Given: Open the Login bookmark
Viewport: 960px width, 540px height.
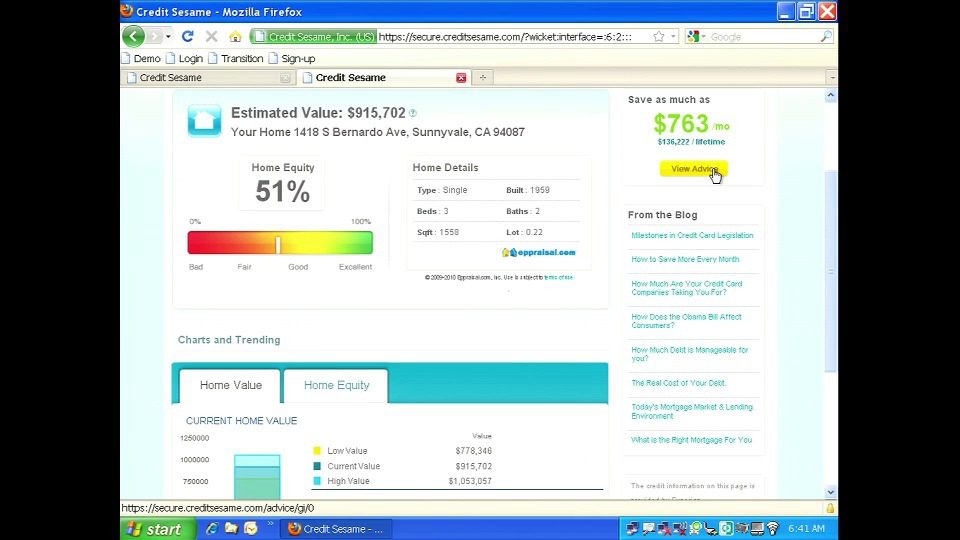Looking at the screenshot, I should click(185, 59).
